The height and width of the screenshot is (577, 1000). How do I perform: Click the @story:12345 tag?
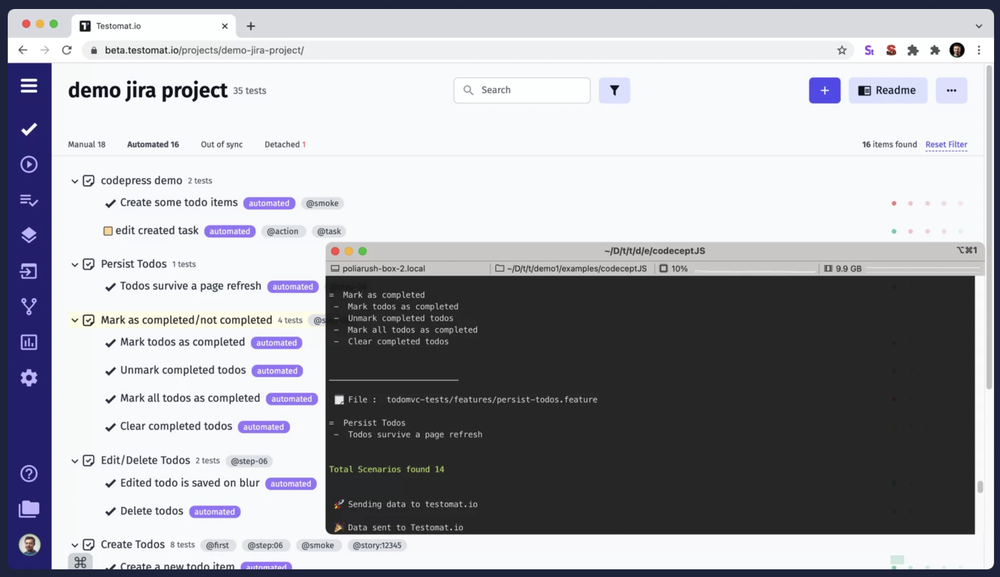pyautogui.click(x=377, y=545)
